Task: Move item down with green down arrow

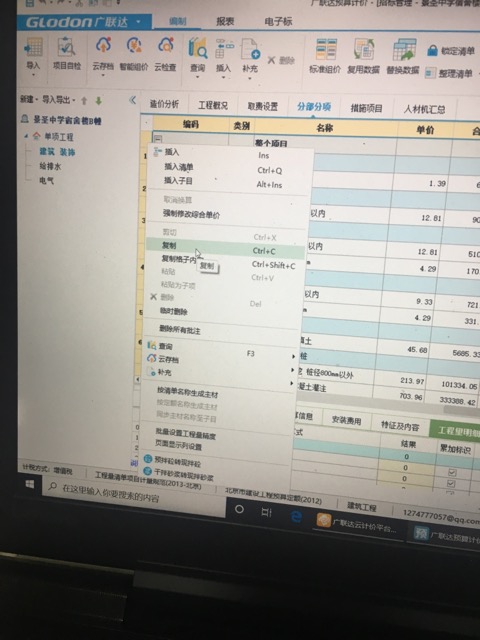Action: coord(98,100)
